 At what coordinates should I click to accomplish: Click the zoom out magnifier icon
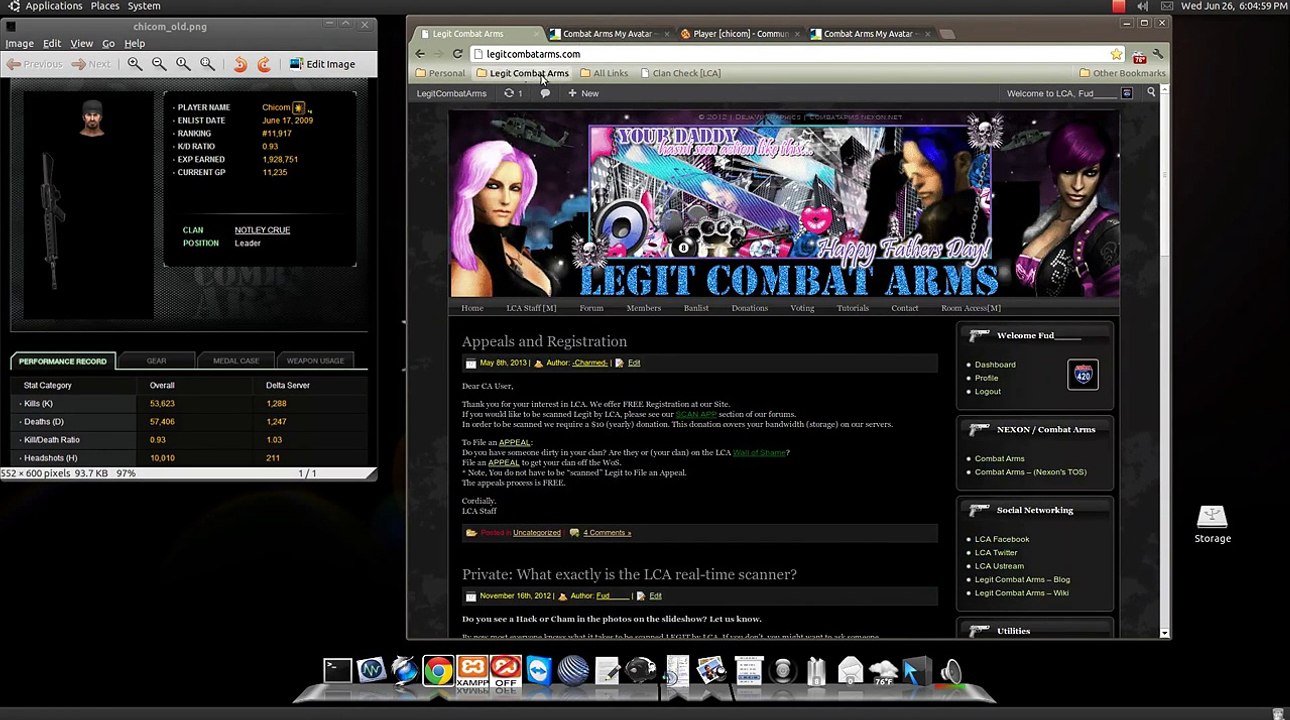coord(159,64)
